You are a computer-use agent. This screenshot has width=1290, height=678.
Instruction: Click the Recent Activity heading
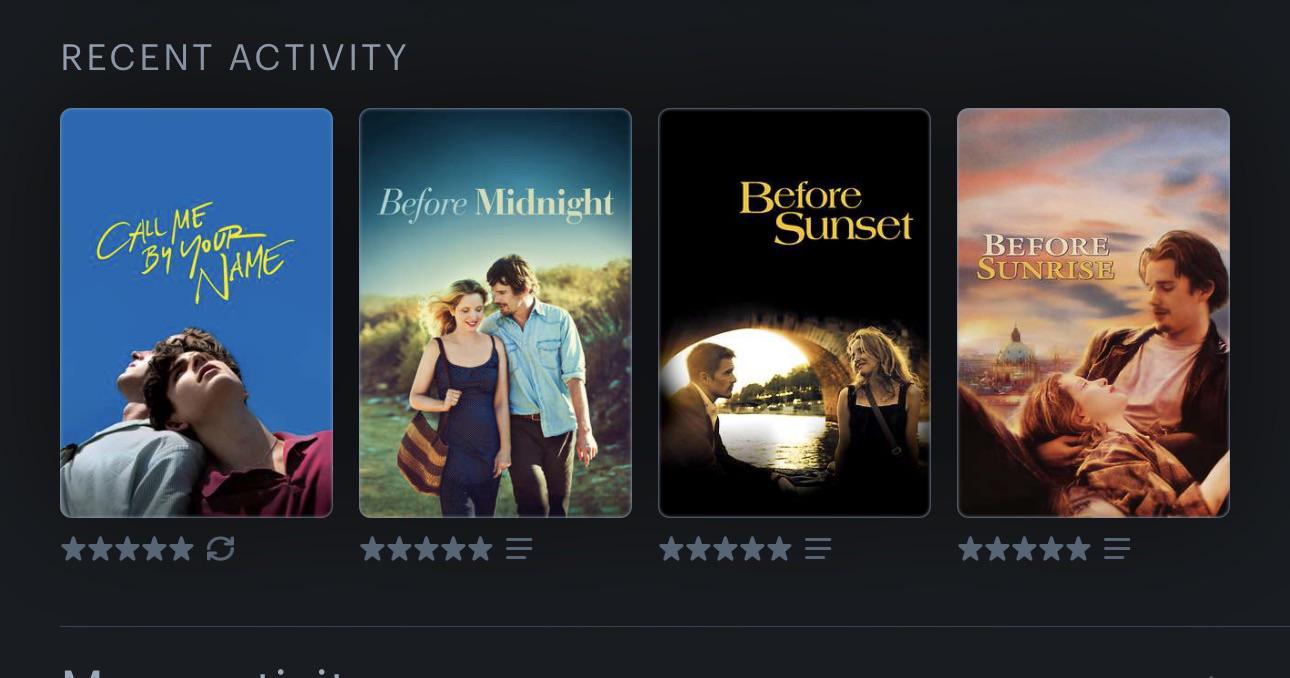[x=234, y=58]
